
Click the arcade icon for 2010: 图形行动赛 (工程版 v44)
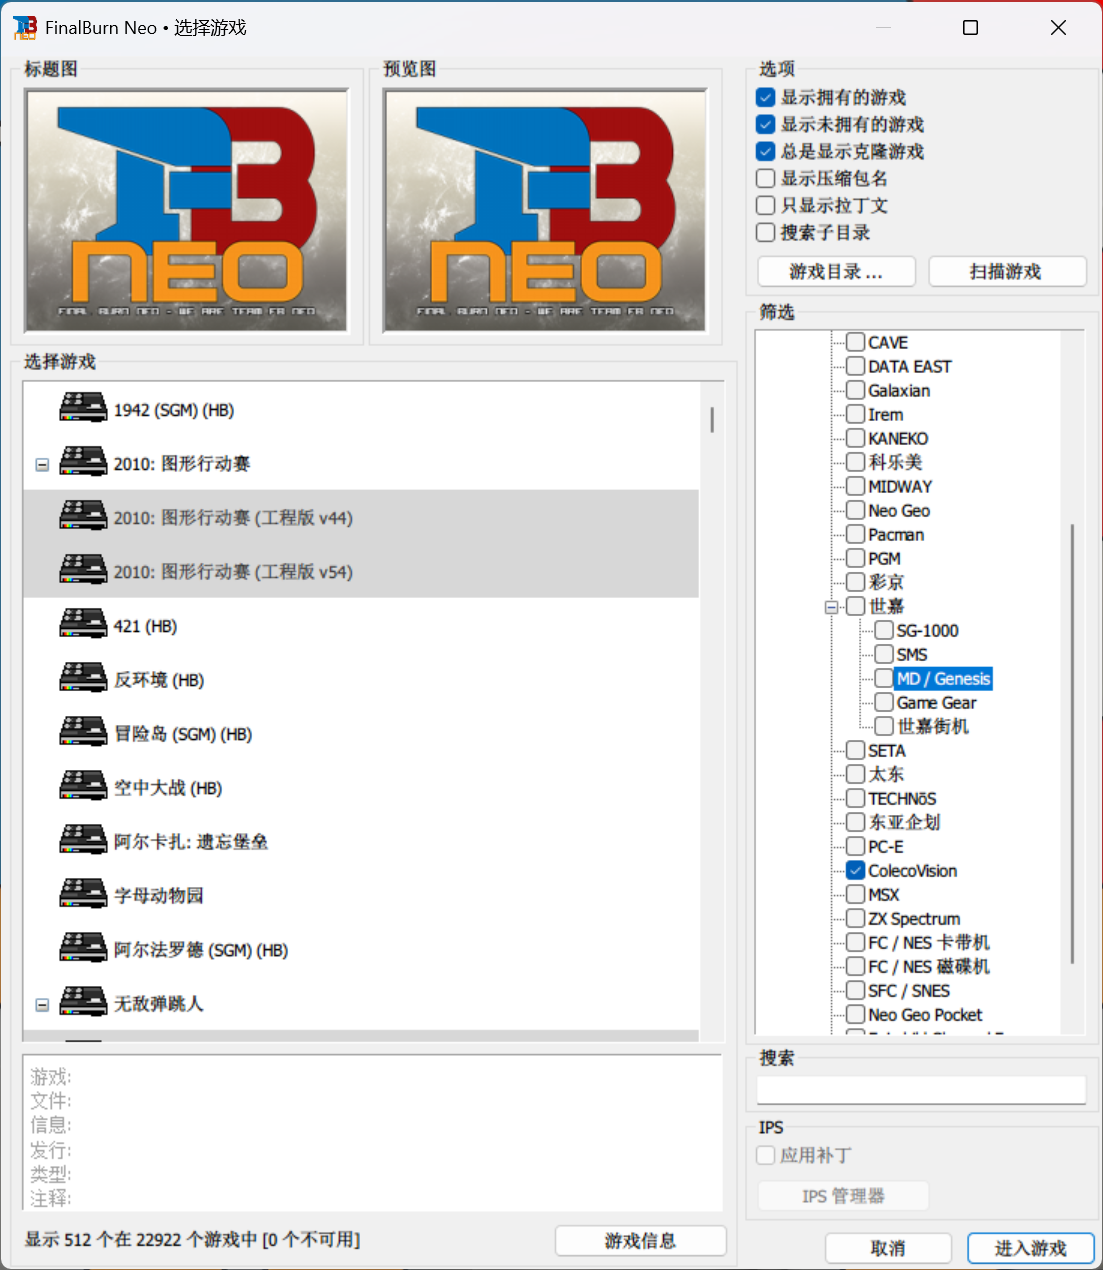[83, 516]
